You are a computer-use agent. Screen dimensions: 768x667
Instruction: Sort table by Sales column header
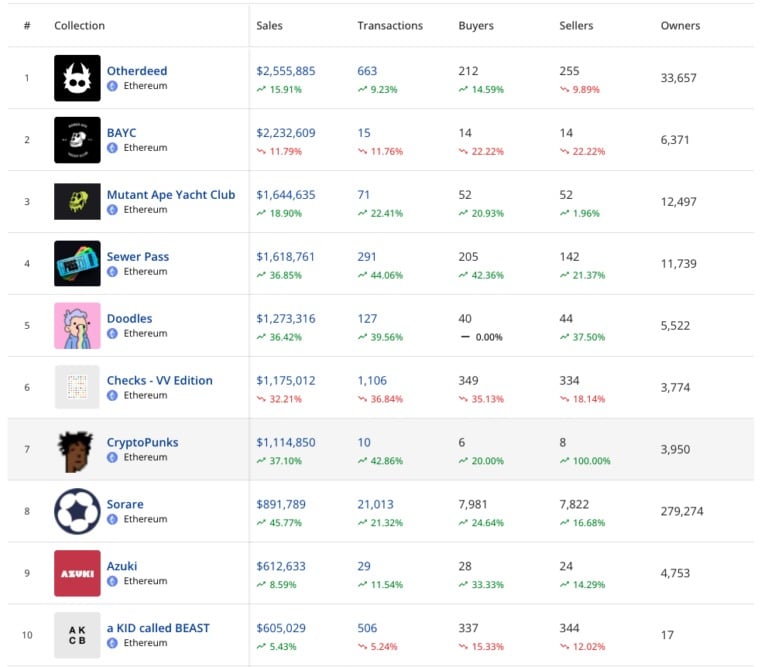point(269,26)
